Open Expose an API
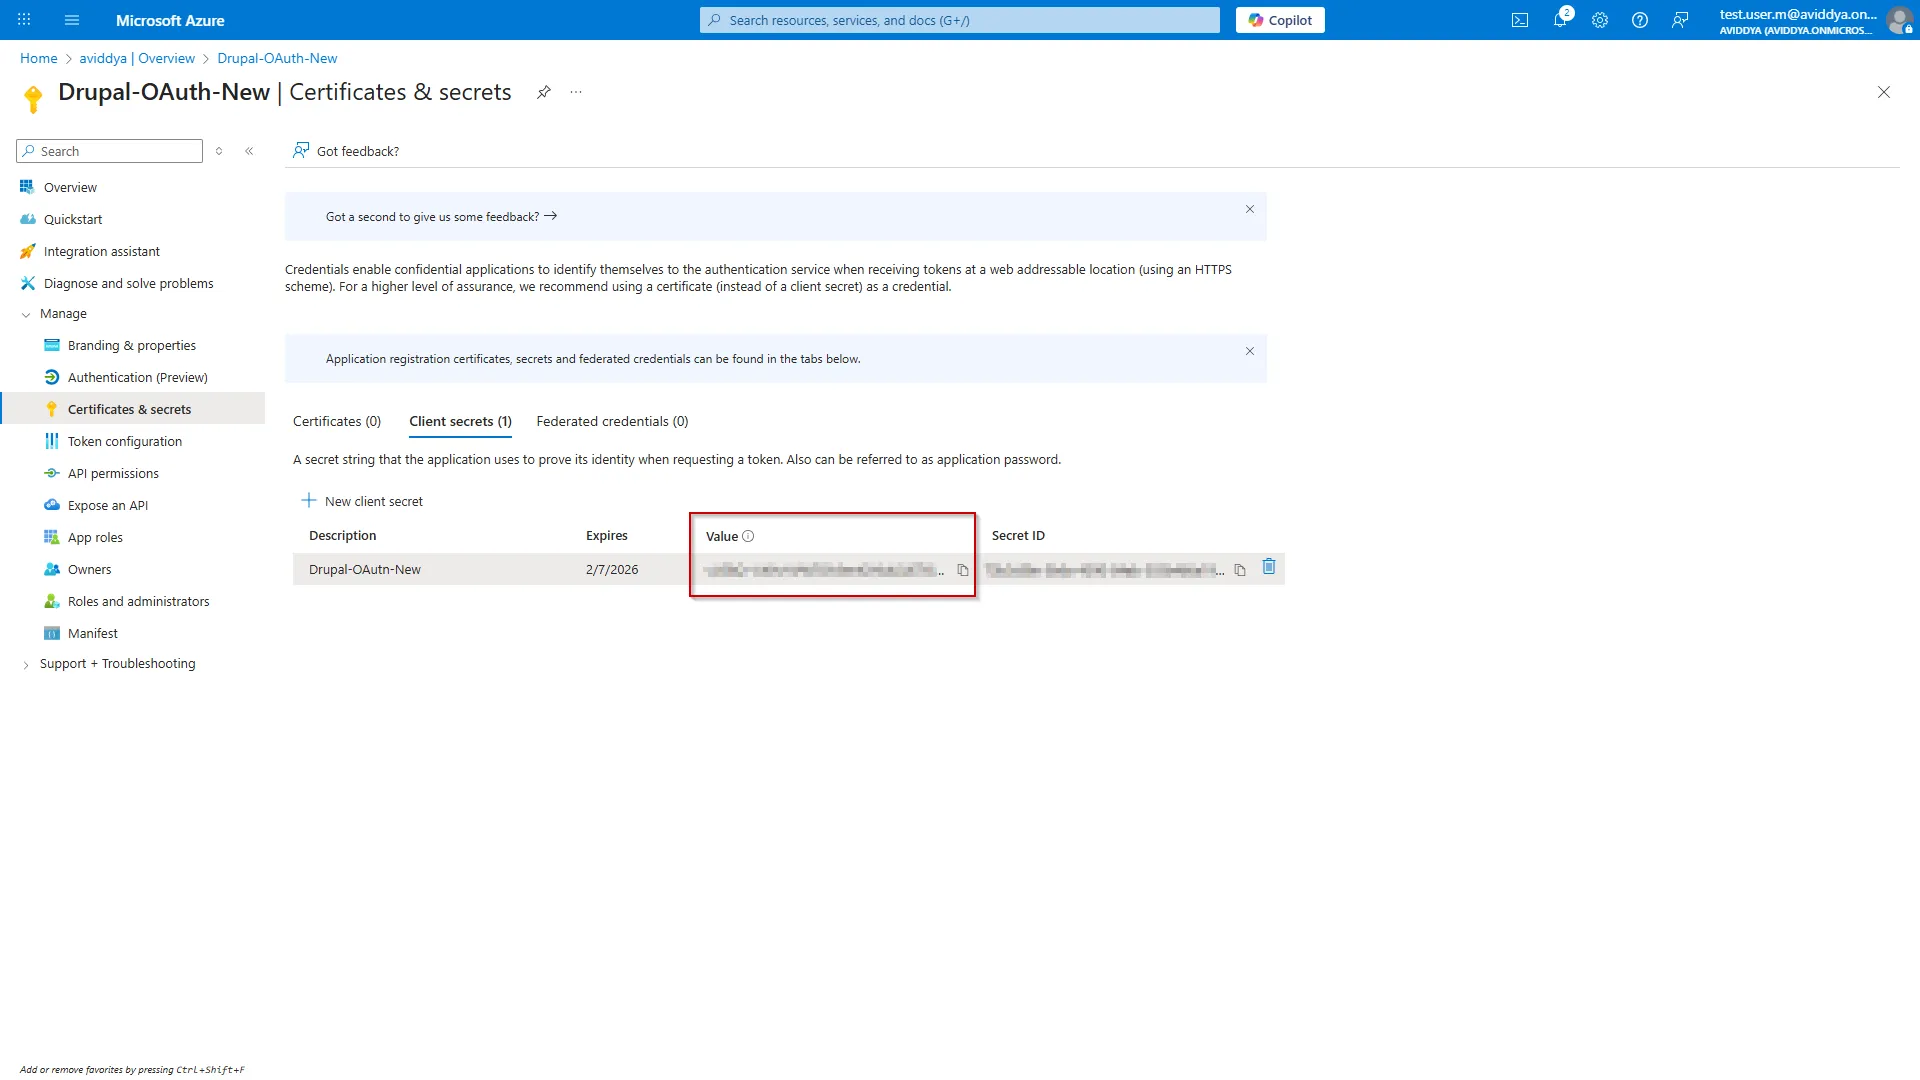This screenshot has height=1080, width=1920. [x=108, y=505]
